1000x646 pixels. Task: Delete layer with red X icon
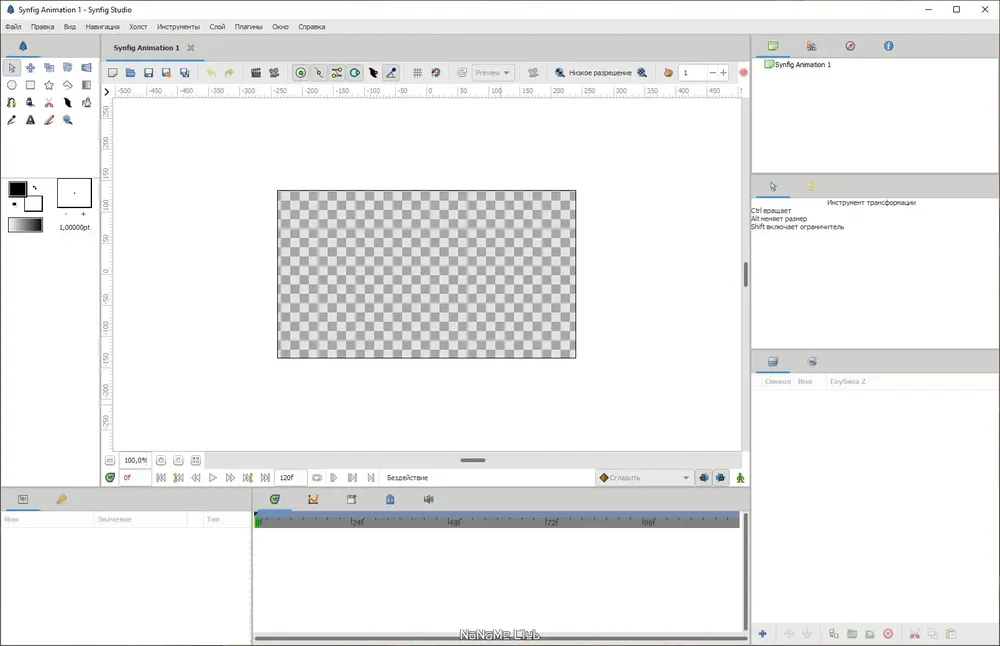click(x=888, y=633)
